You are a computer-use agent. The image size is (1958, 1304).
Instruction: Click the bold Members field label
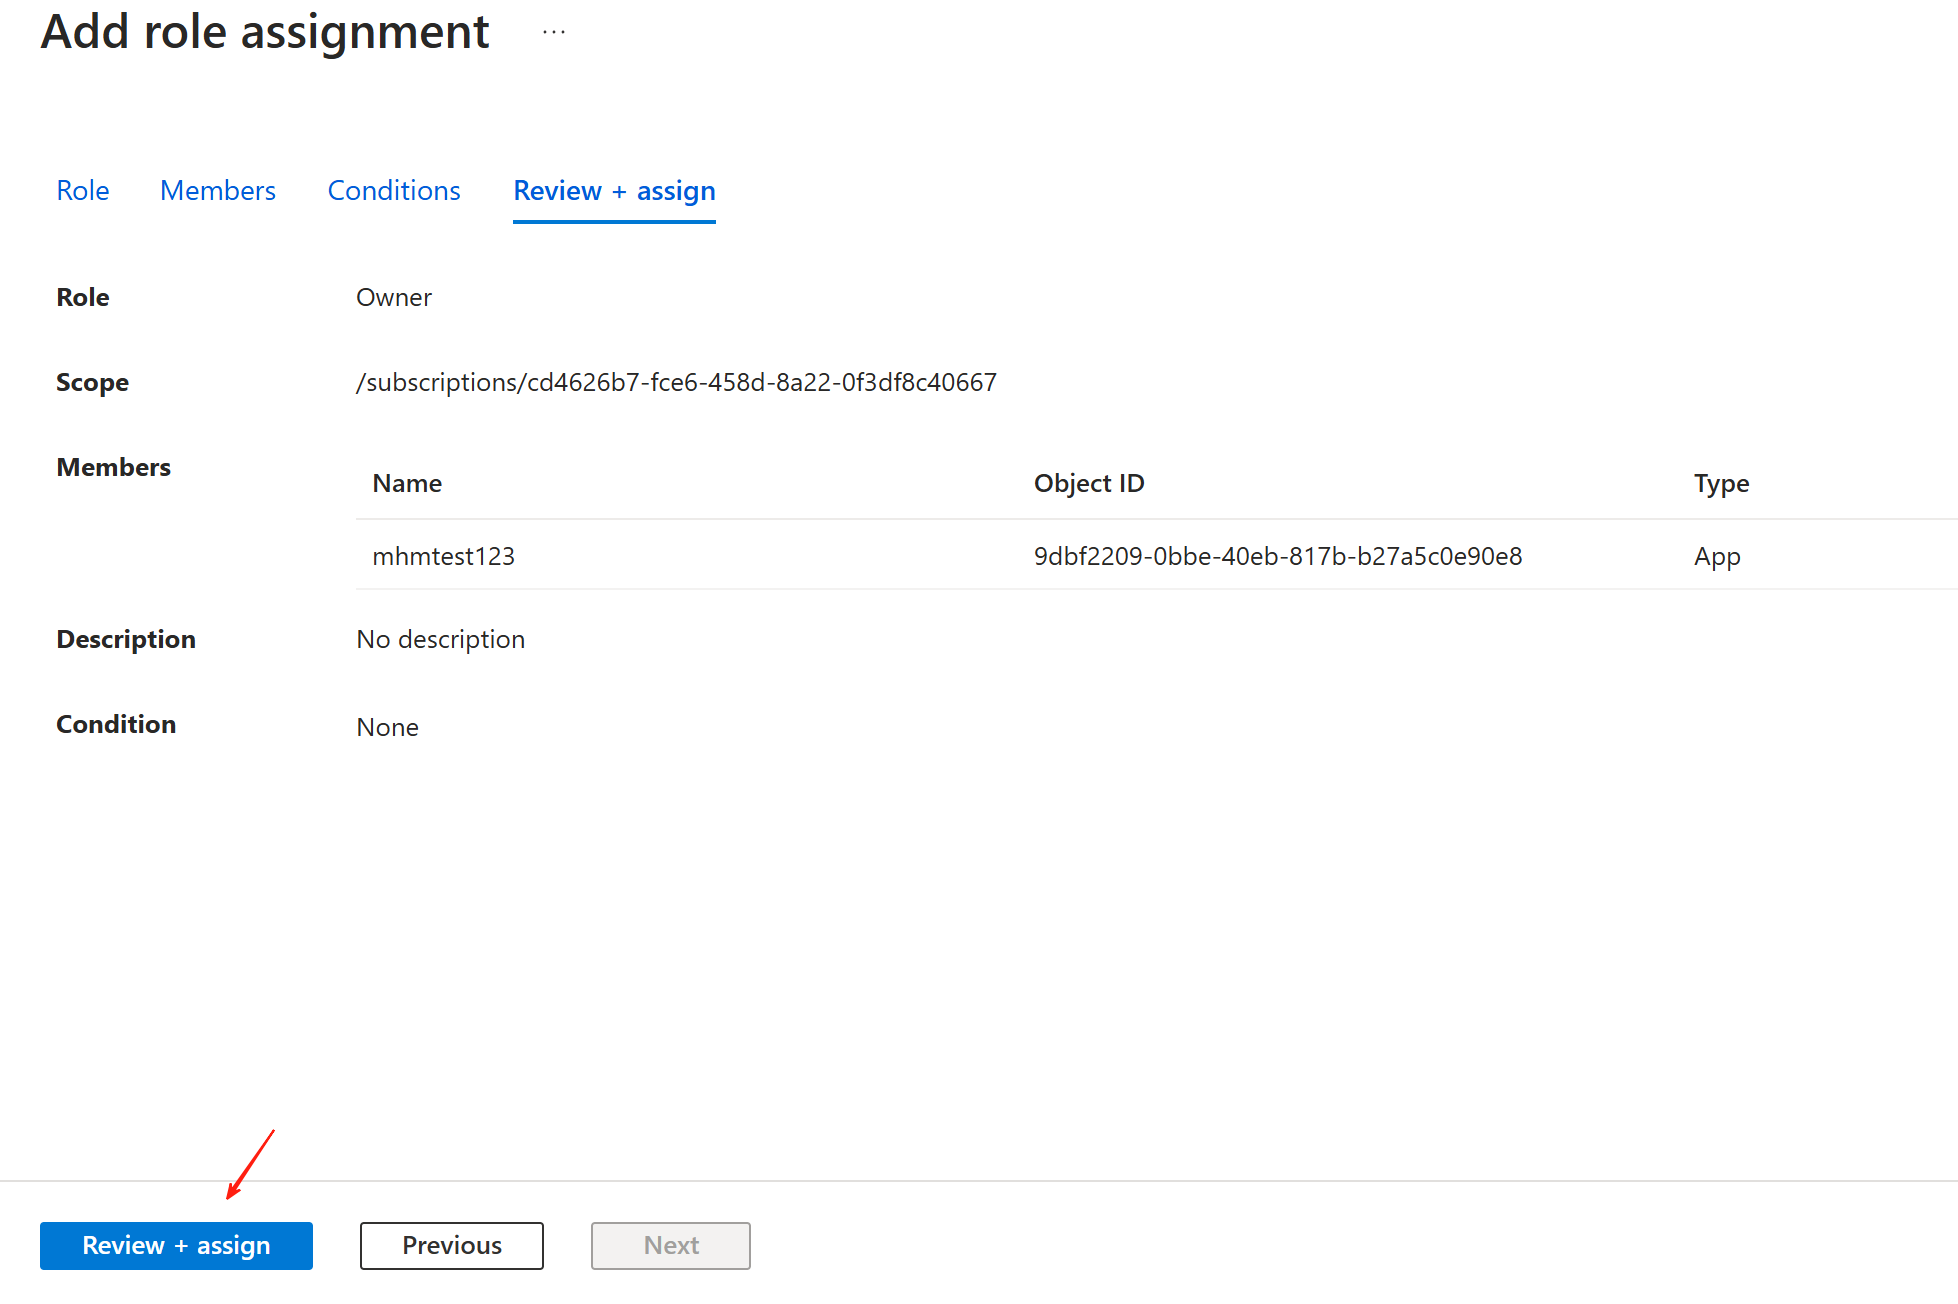[x=113, y=467]
